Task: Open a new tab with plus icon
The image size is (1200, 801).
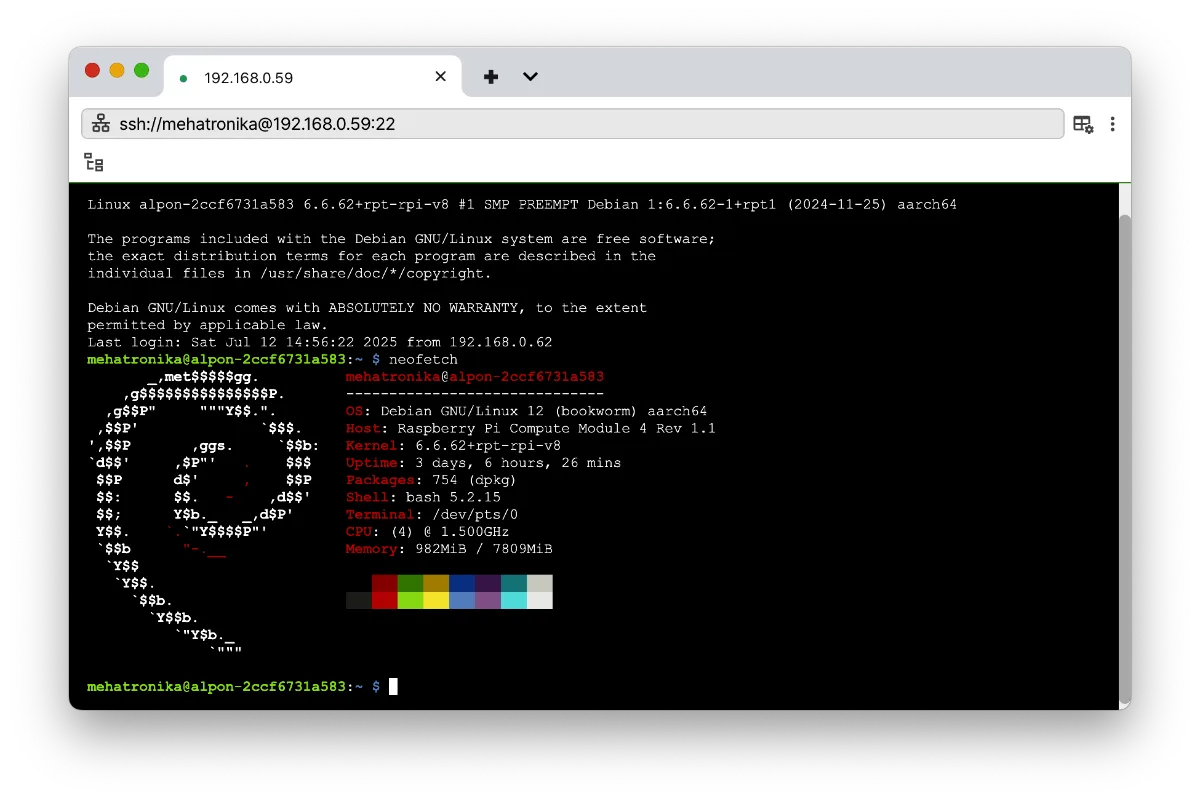Action: pyautogui.click(x=491, y=77)
